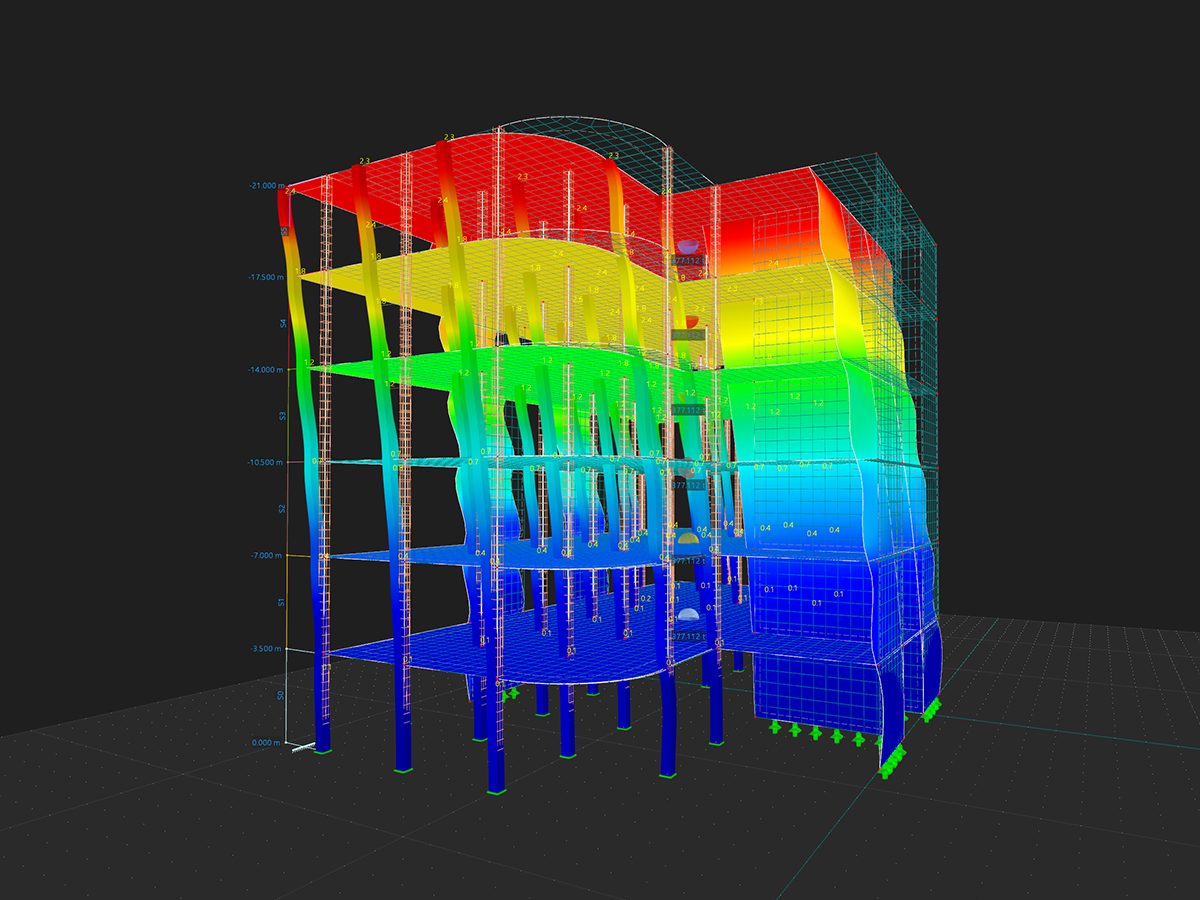Select the yellow hemisphere load symbol mid-model
1200x900 pixels.
pyautogui.click(x=688, y=537)
